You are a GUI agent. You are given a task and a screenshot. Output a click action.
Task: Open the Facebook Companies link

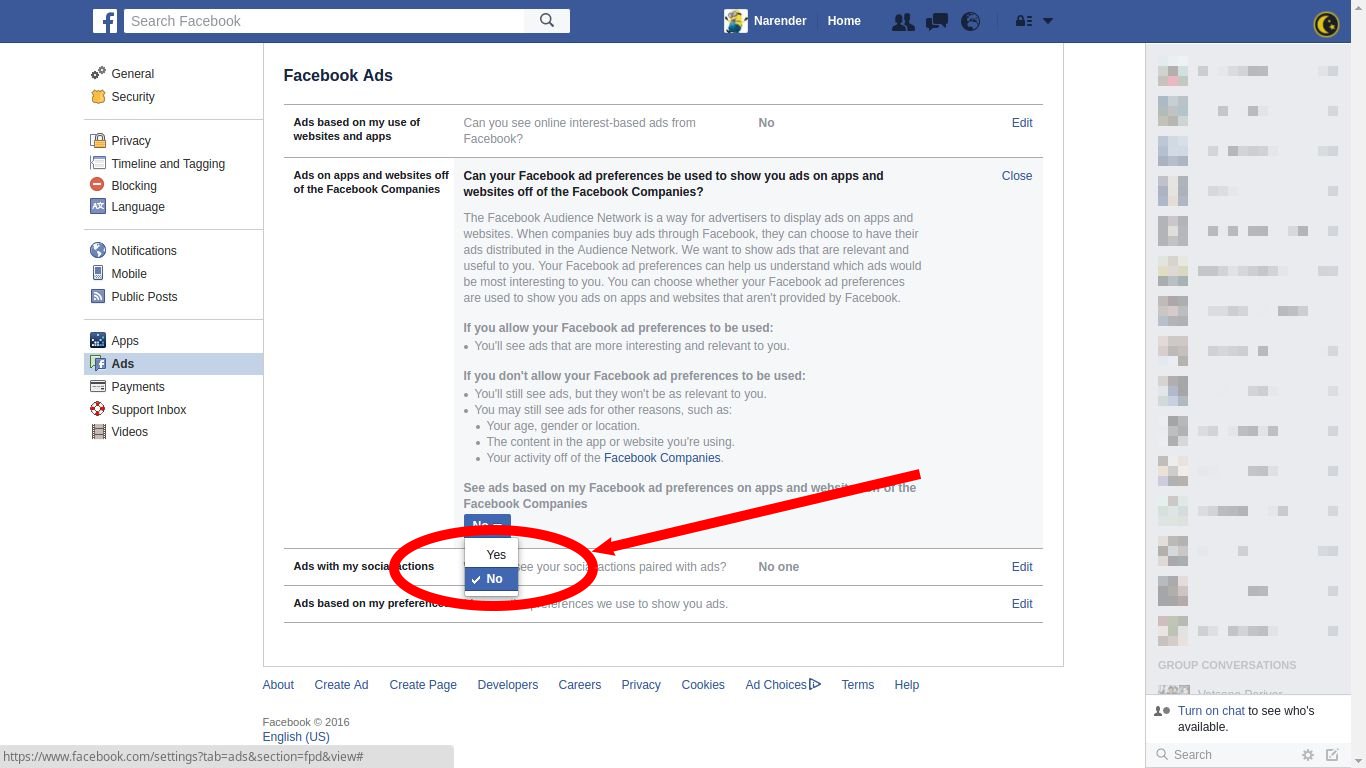click(x=661, y=458)
